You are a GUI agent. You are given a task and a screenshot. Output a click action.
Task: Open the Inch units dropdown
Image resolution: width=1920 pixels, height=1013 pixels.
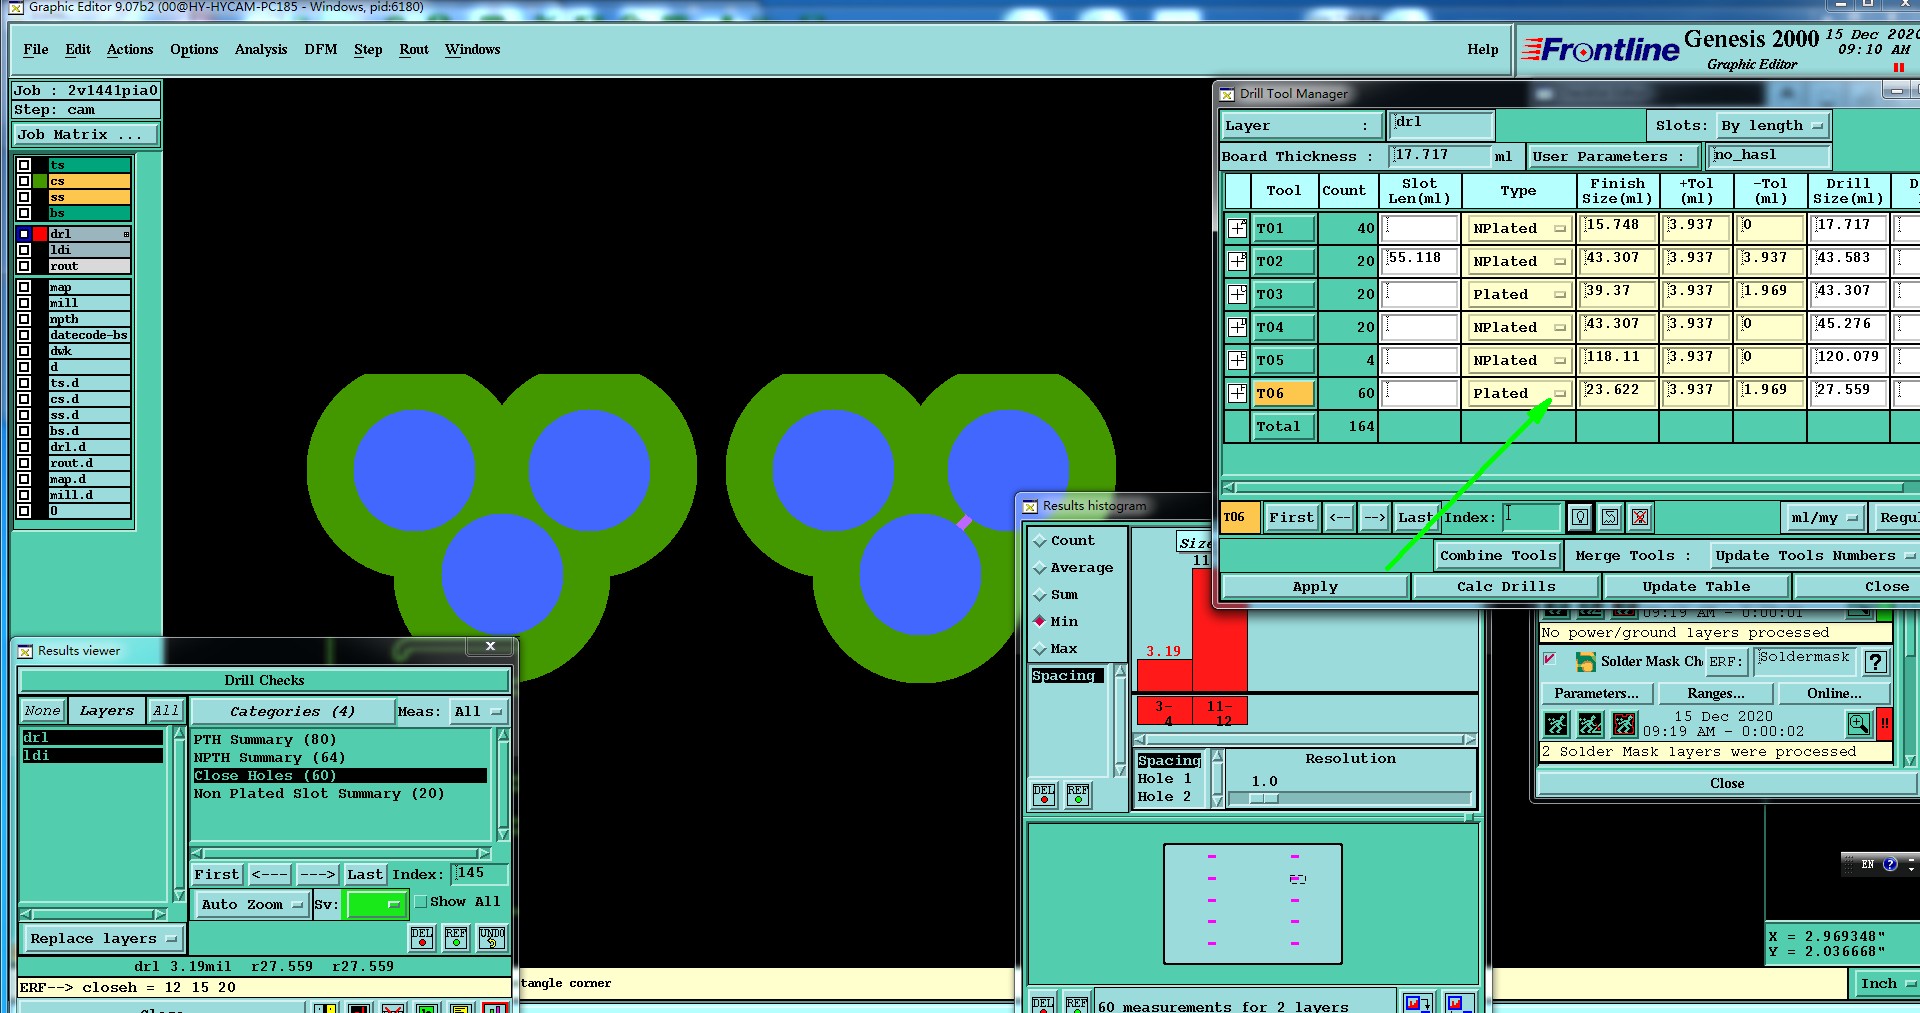pos(1886,983)
